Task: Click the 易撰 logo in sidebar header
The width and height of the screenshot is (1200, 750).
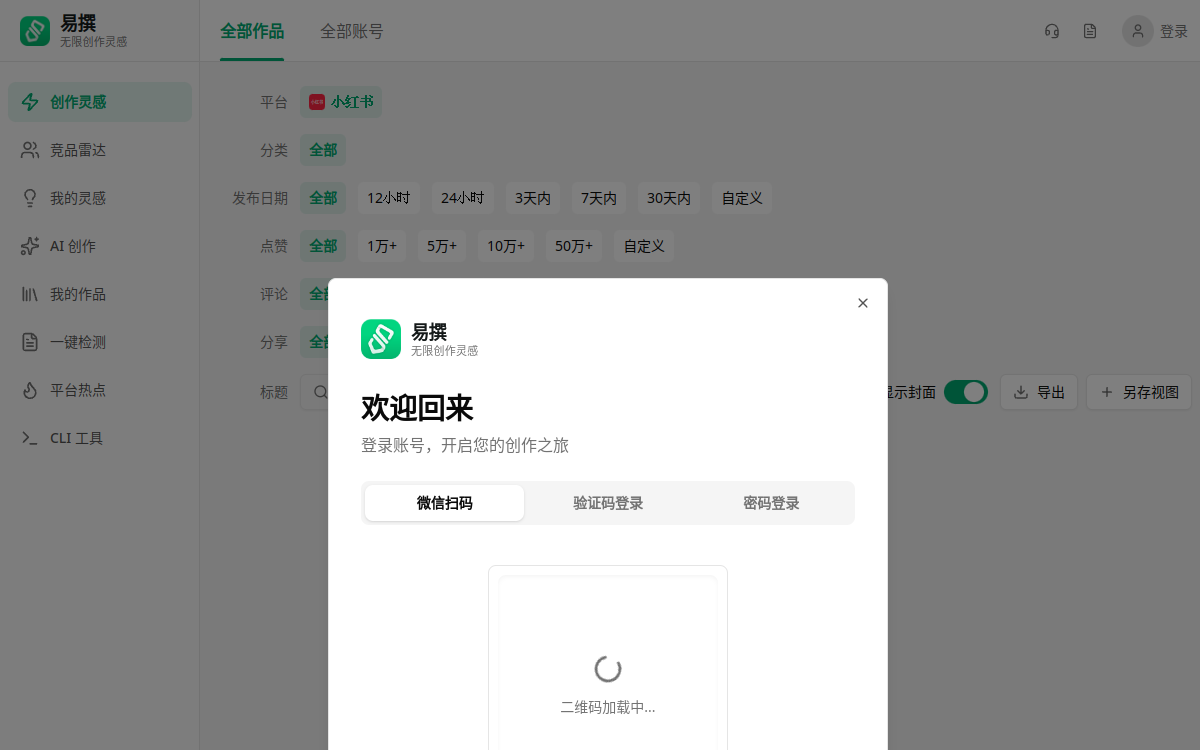Action: tap(35, 31)
